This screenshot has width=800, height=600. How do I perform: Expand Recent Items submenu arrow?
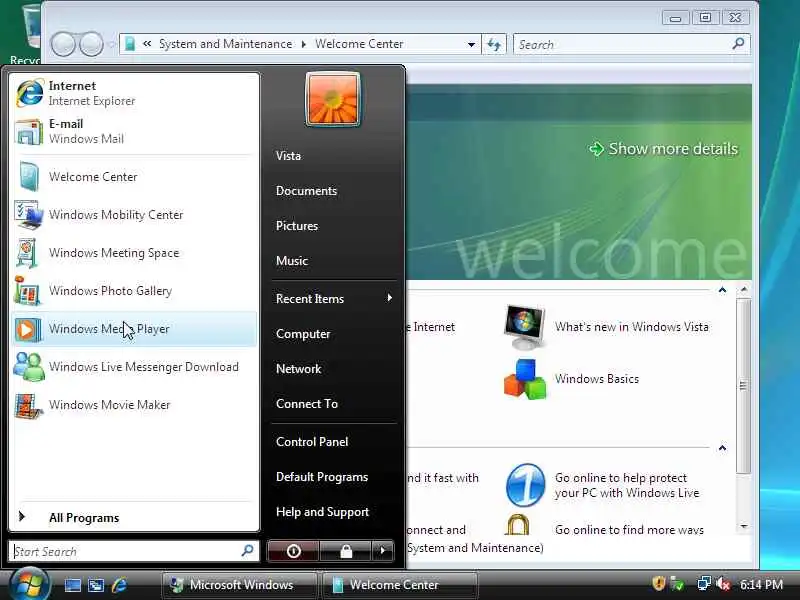pos(390,297)
